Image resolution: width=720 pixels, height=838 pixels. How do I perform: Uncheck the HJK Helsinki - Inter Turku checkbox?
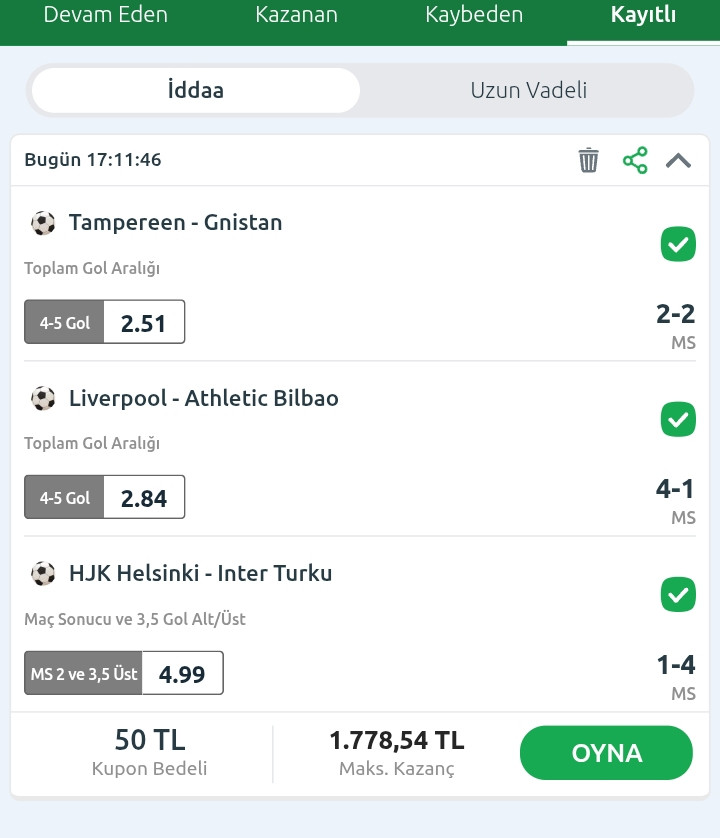678,595
